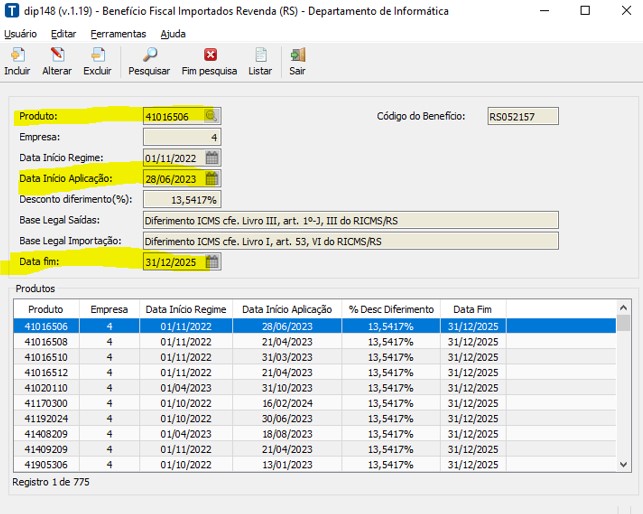This screenshot has width=643, height=514.
Task: Open Pesquisar search tool
Action: point(149,56)
